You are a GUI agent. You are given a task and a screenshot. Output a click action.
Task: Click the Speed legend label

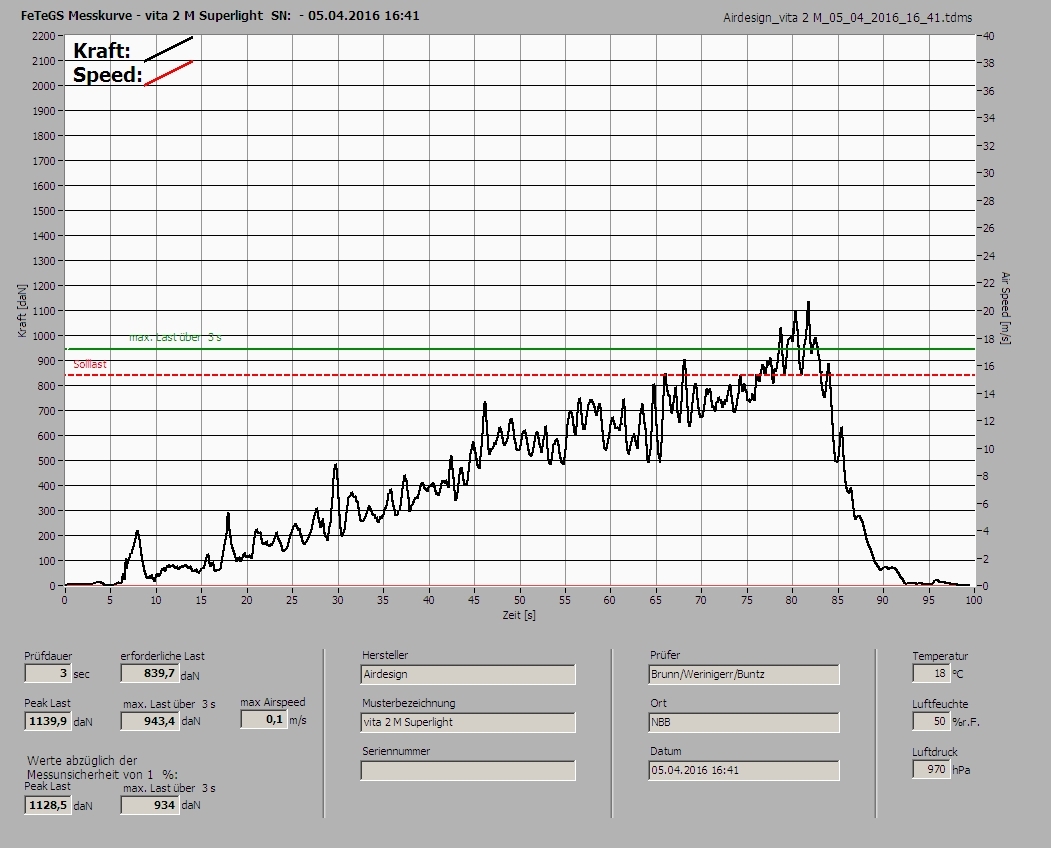[107, 74]
